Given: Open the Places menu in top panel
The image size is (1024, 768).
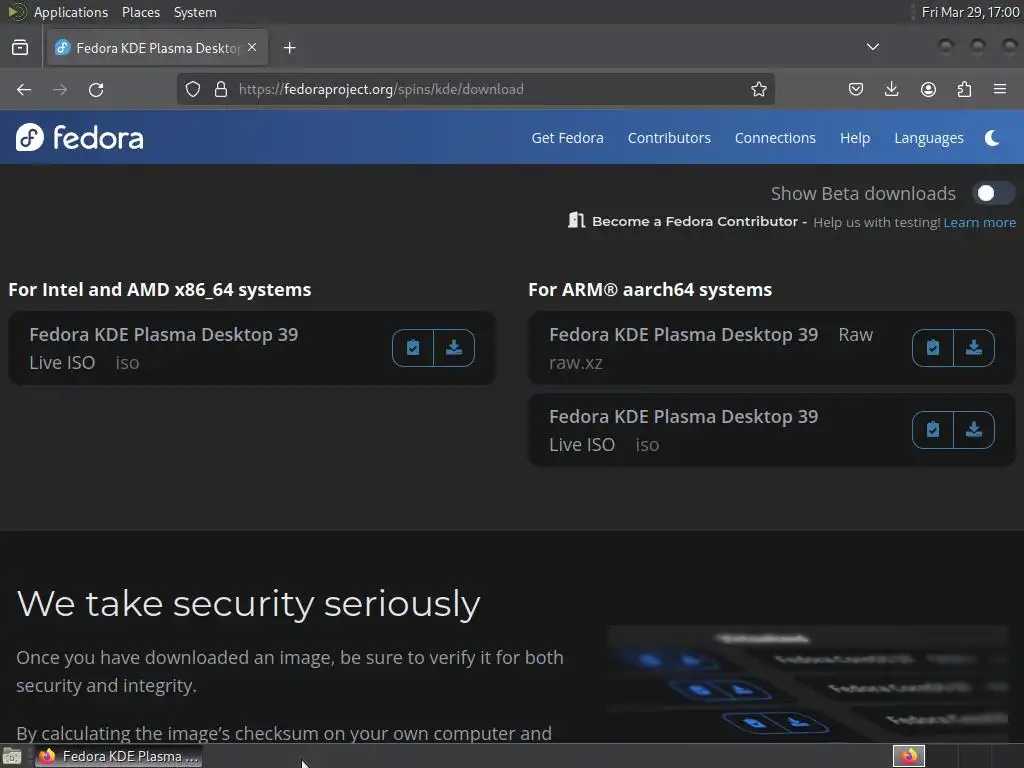Looking at the screenshot, I should tap(141, 12).
